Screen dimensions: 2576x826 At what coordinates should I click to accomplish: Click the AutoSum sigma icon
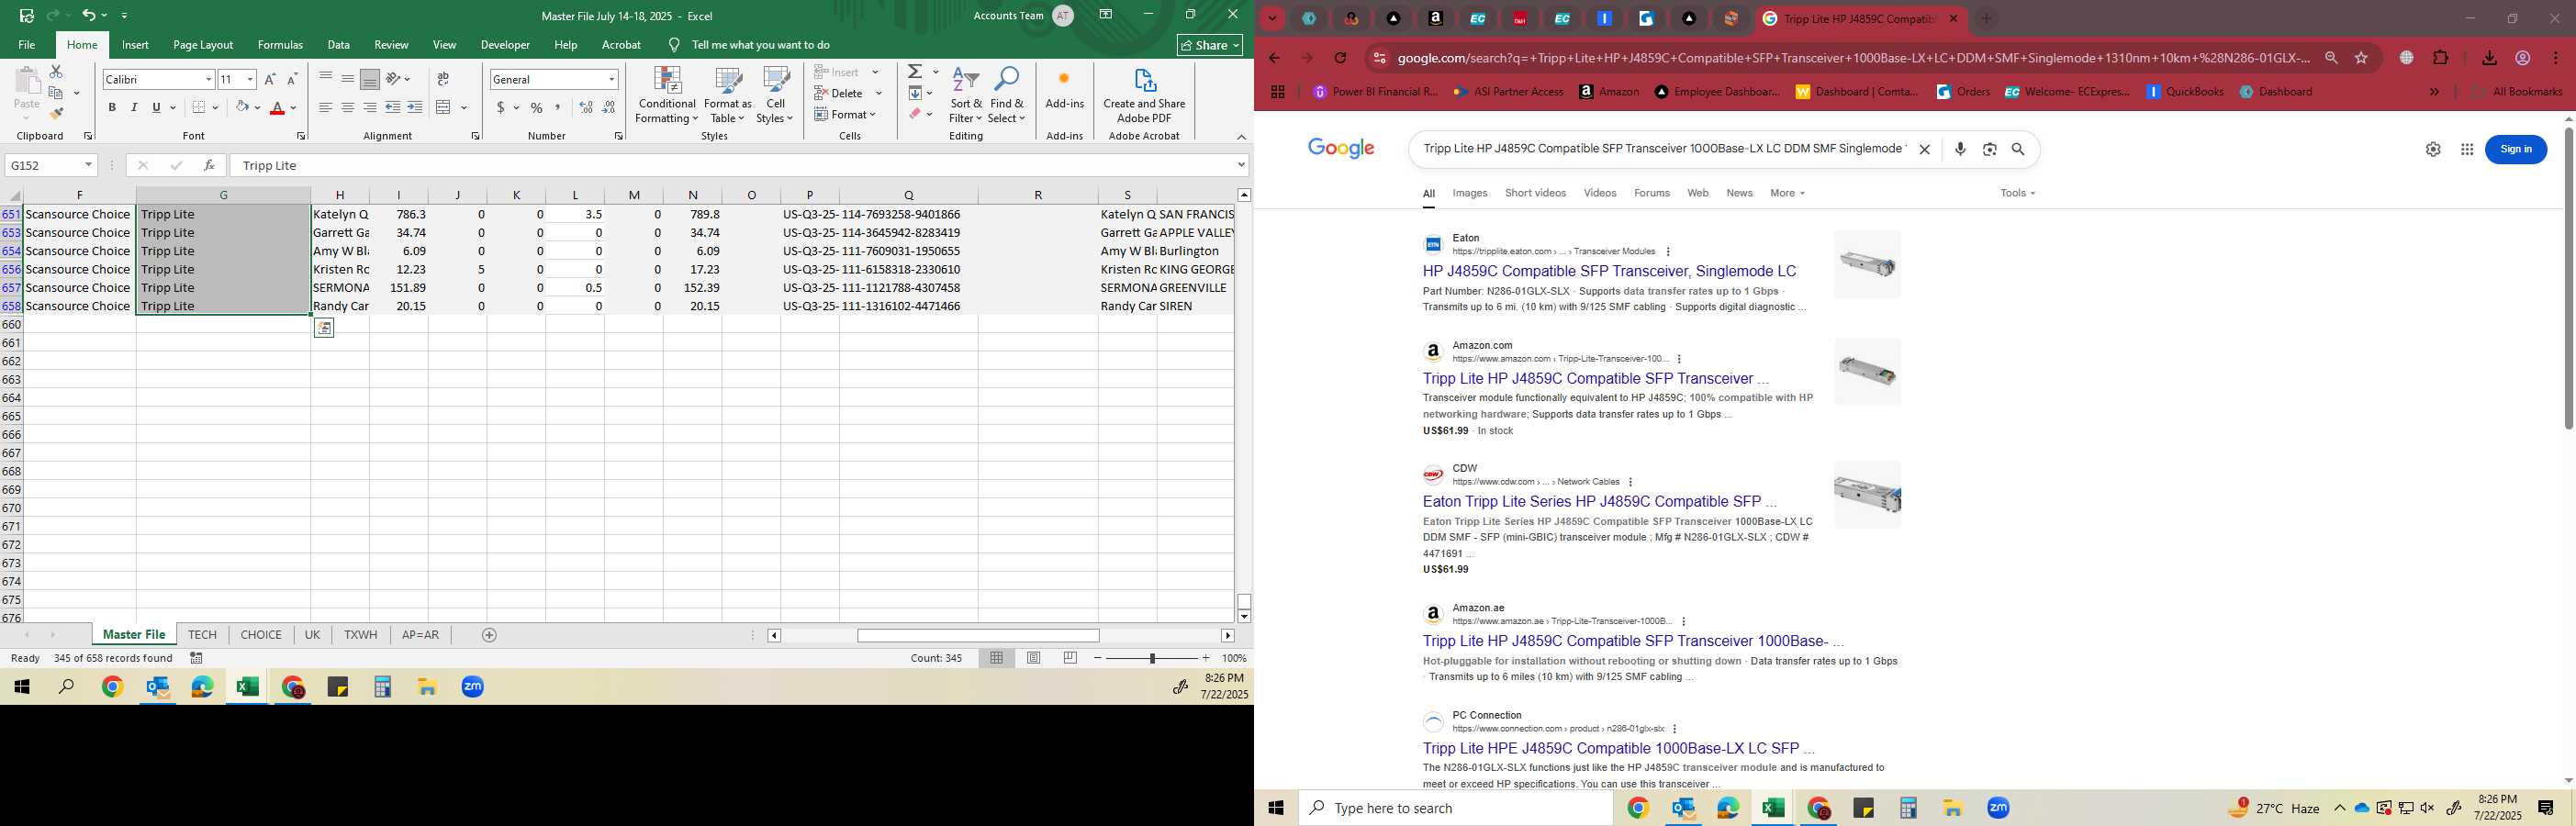coord(915,72)
